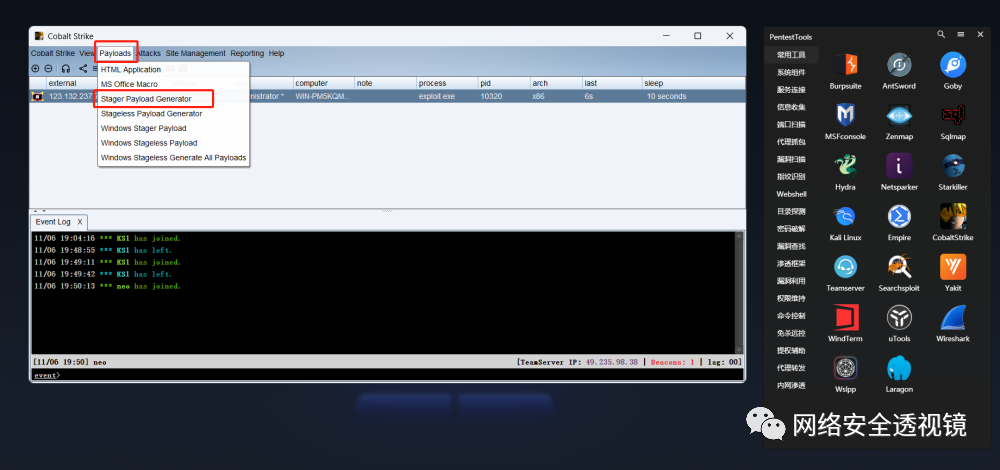Choose HTML Application from Payloads menu
1000x470 pixels.
tap(173, 70)
